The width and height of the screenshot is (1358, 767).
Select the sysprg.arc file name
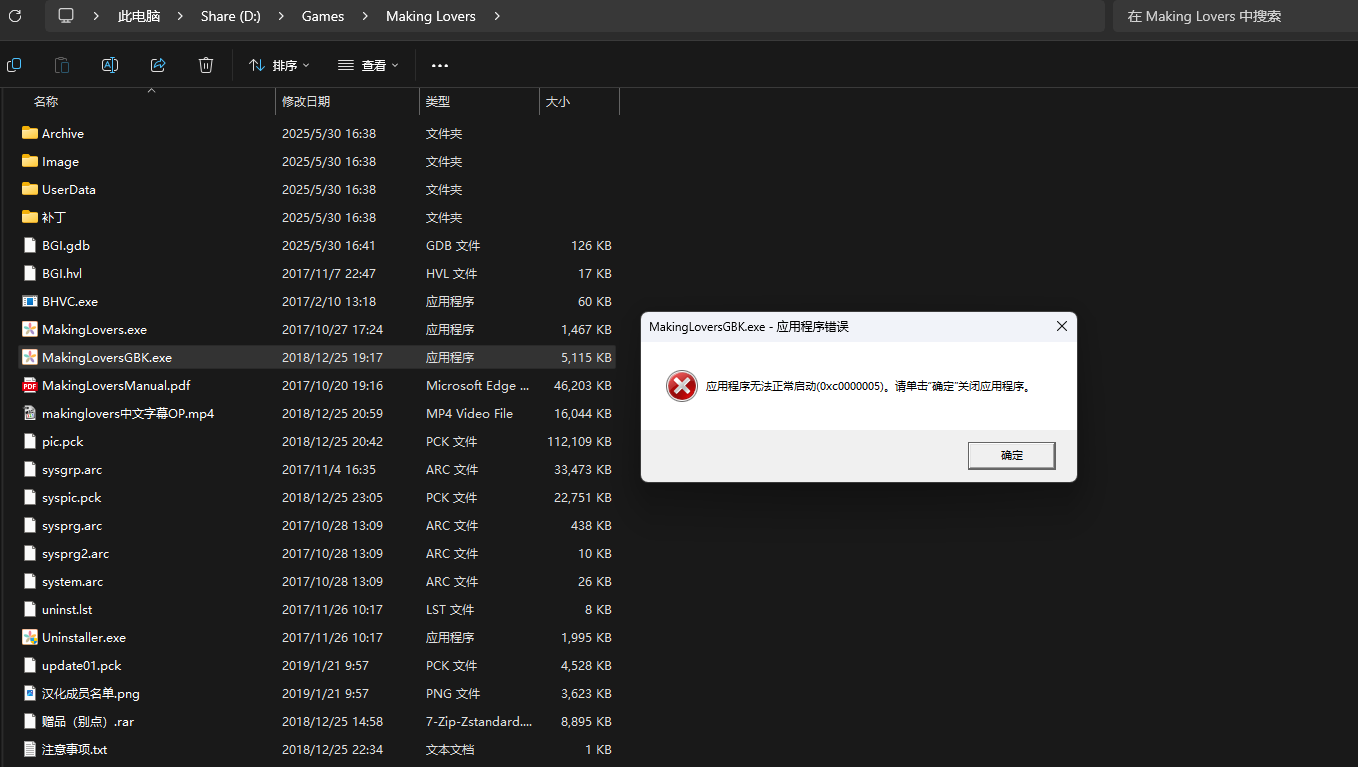tap(72, 525)
